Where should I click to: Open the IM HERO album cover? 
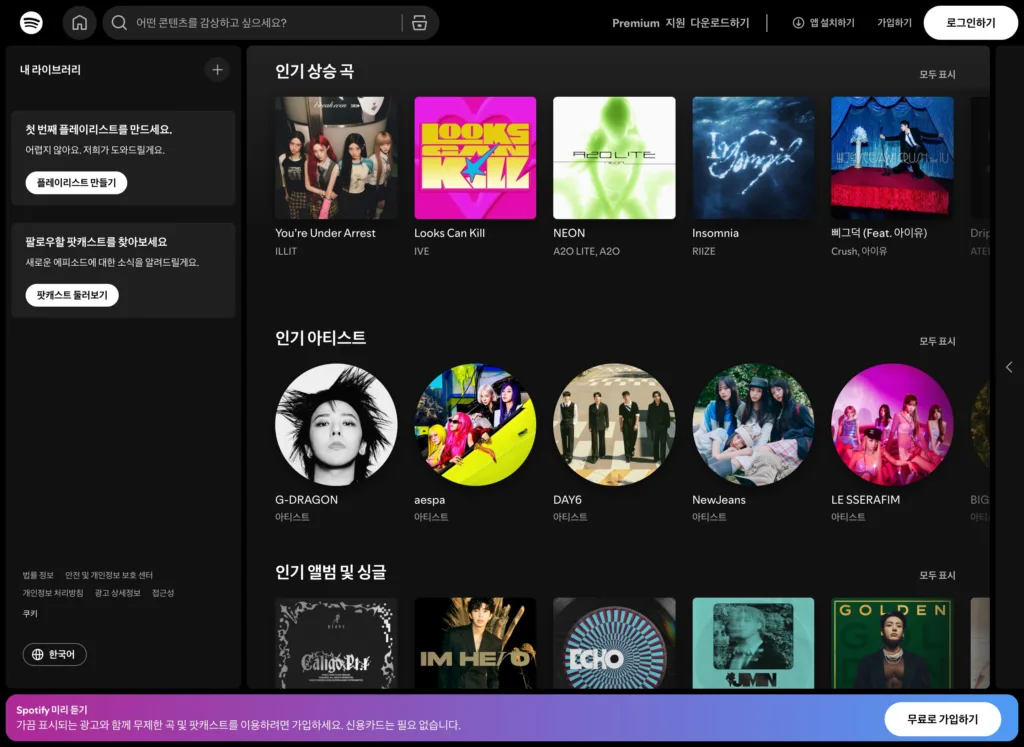tap(475, 643)
